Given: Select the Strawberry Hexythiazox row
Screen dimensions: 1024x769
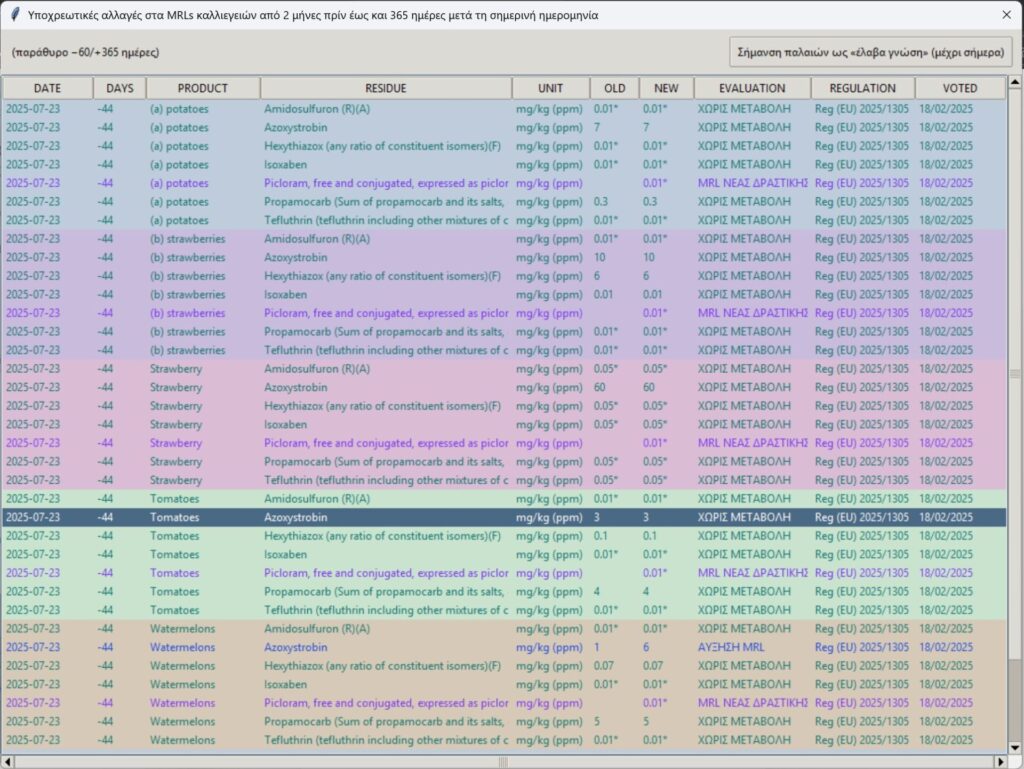Looking at the screenshot, I should (x=504, y=406).
